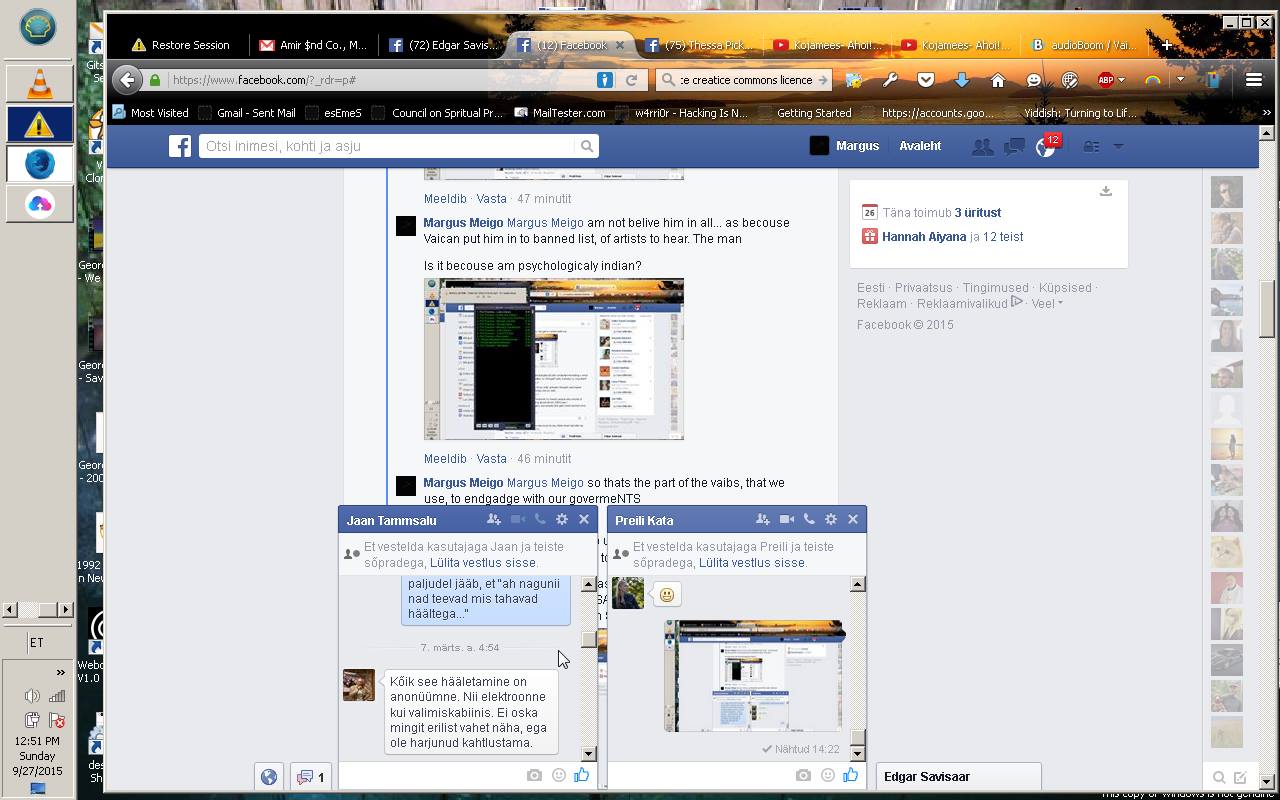Open the AdBlock Plus dropdown arrow
This screenshot has width=1280, height=800.
(1122, 80)
